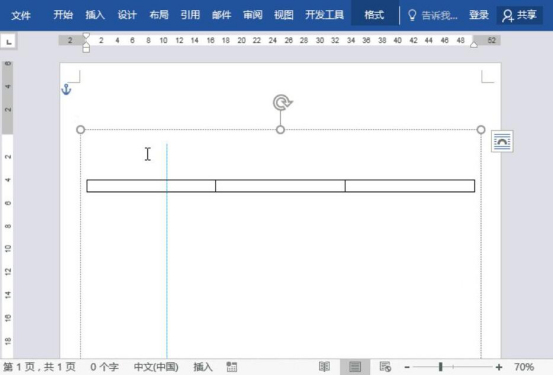This screenshot has height=376, width=553.
Task: Select the 审阅 tab
Action: pyautogui.click(x=253, y=15)
